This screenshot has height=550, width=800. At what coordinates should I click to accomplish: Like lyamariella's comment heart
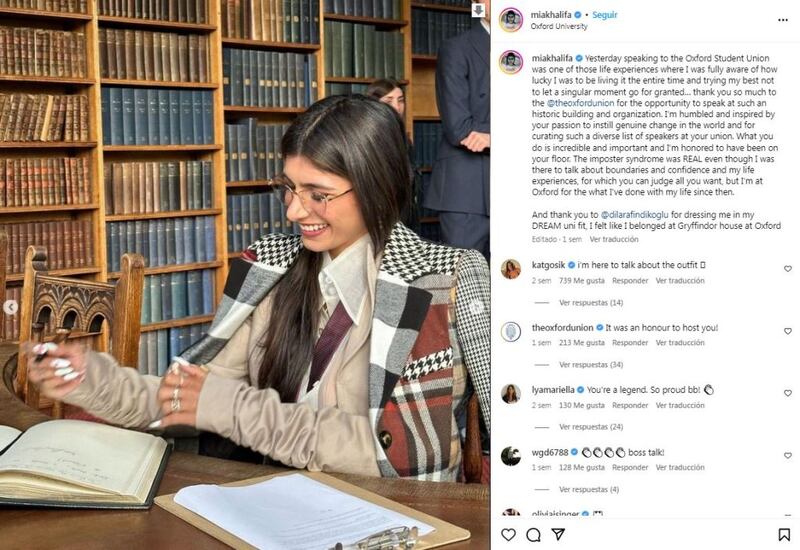click(x=788, y=393)
